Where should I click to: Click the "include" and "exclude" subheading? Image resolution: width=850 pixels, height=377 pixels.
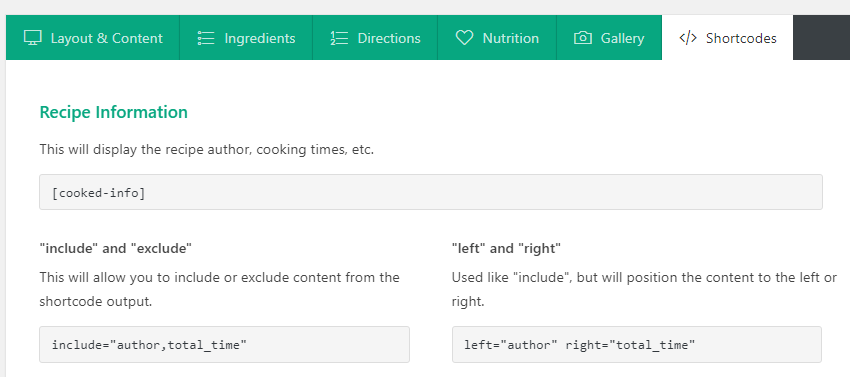point(116,249)
